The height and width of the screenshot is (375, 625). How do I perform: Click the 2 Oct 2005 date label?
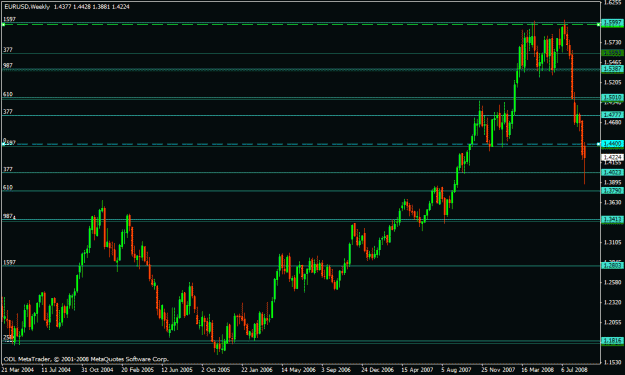216,370
